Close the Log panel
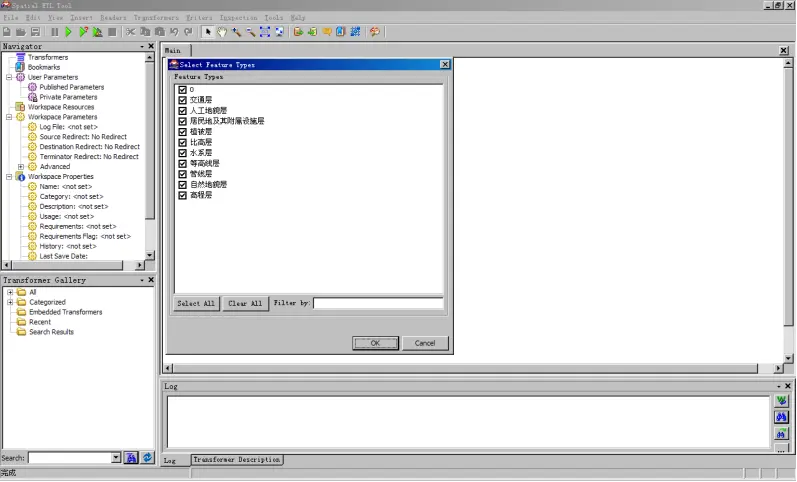The image size is (797, 482). click(x=788, y=386)
